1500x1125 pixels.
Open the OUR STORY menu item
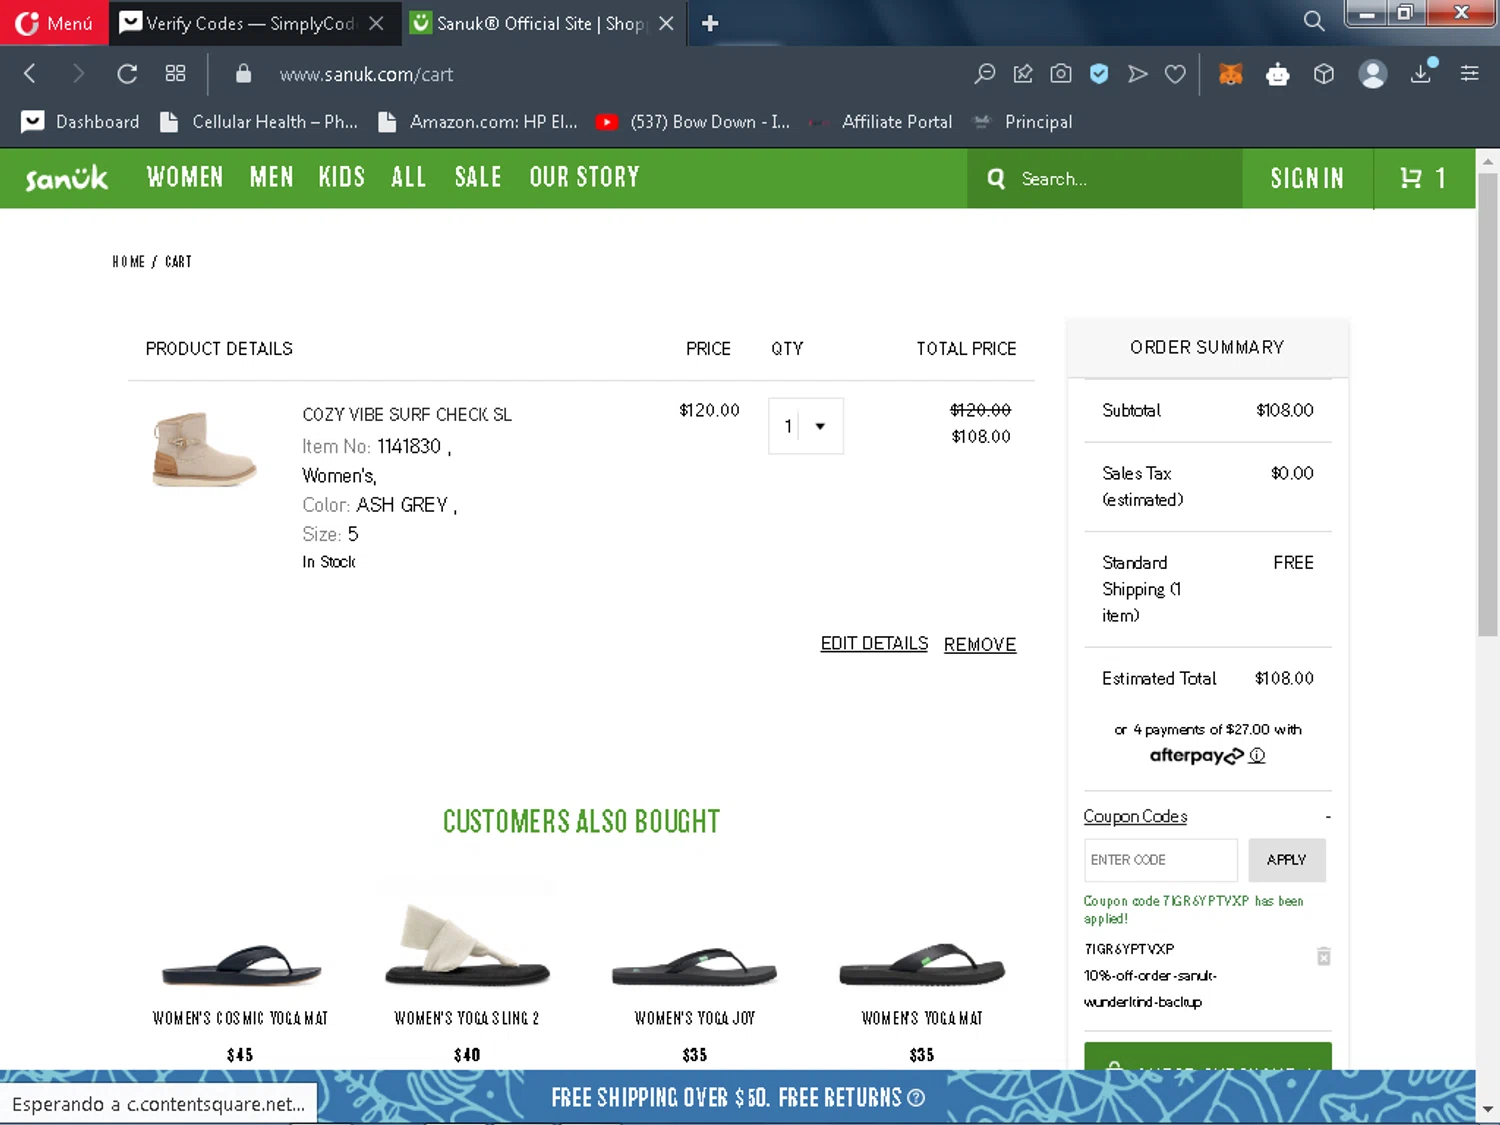pos(585,178)
